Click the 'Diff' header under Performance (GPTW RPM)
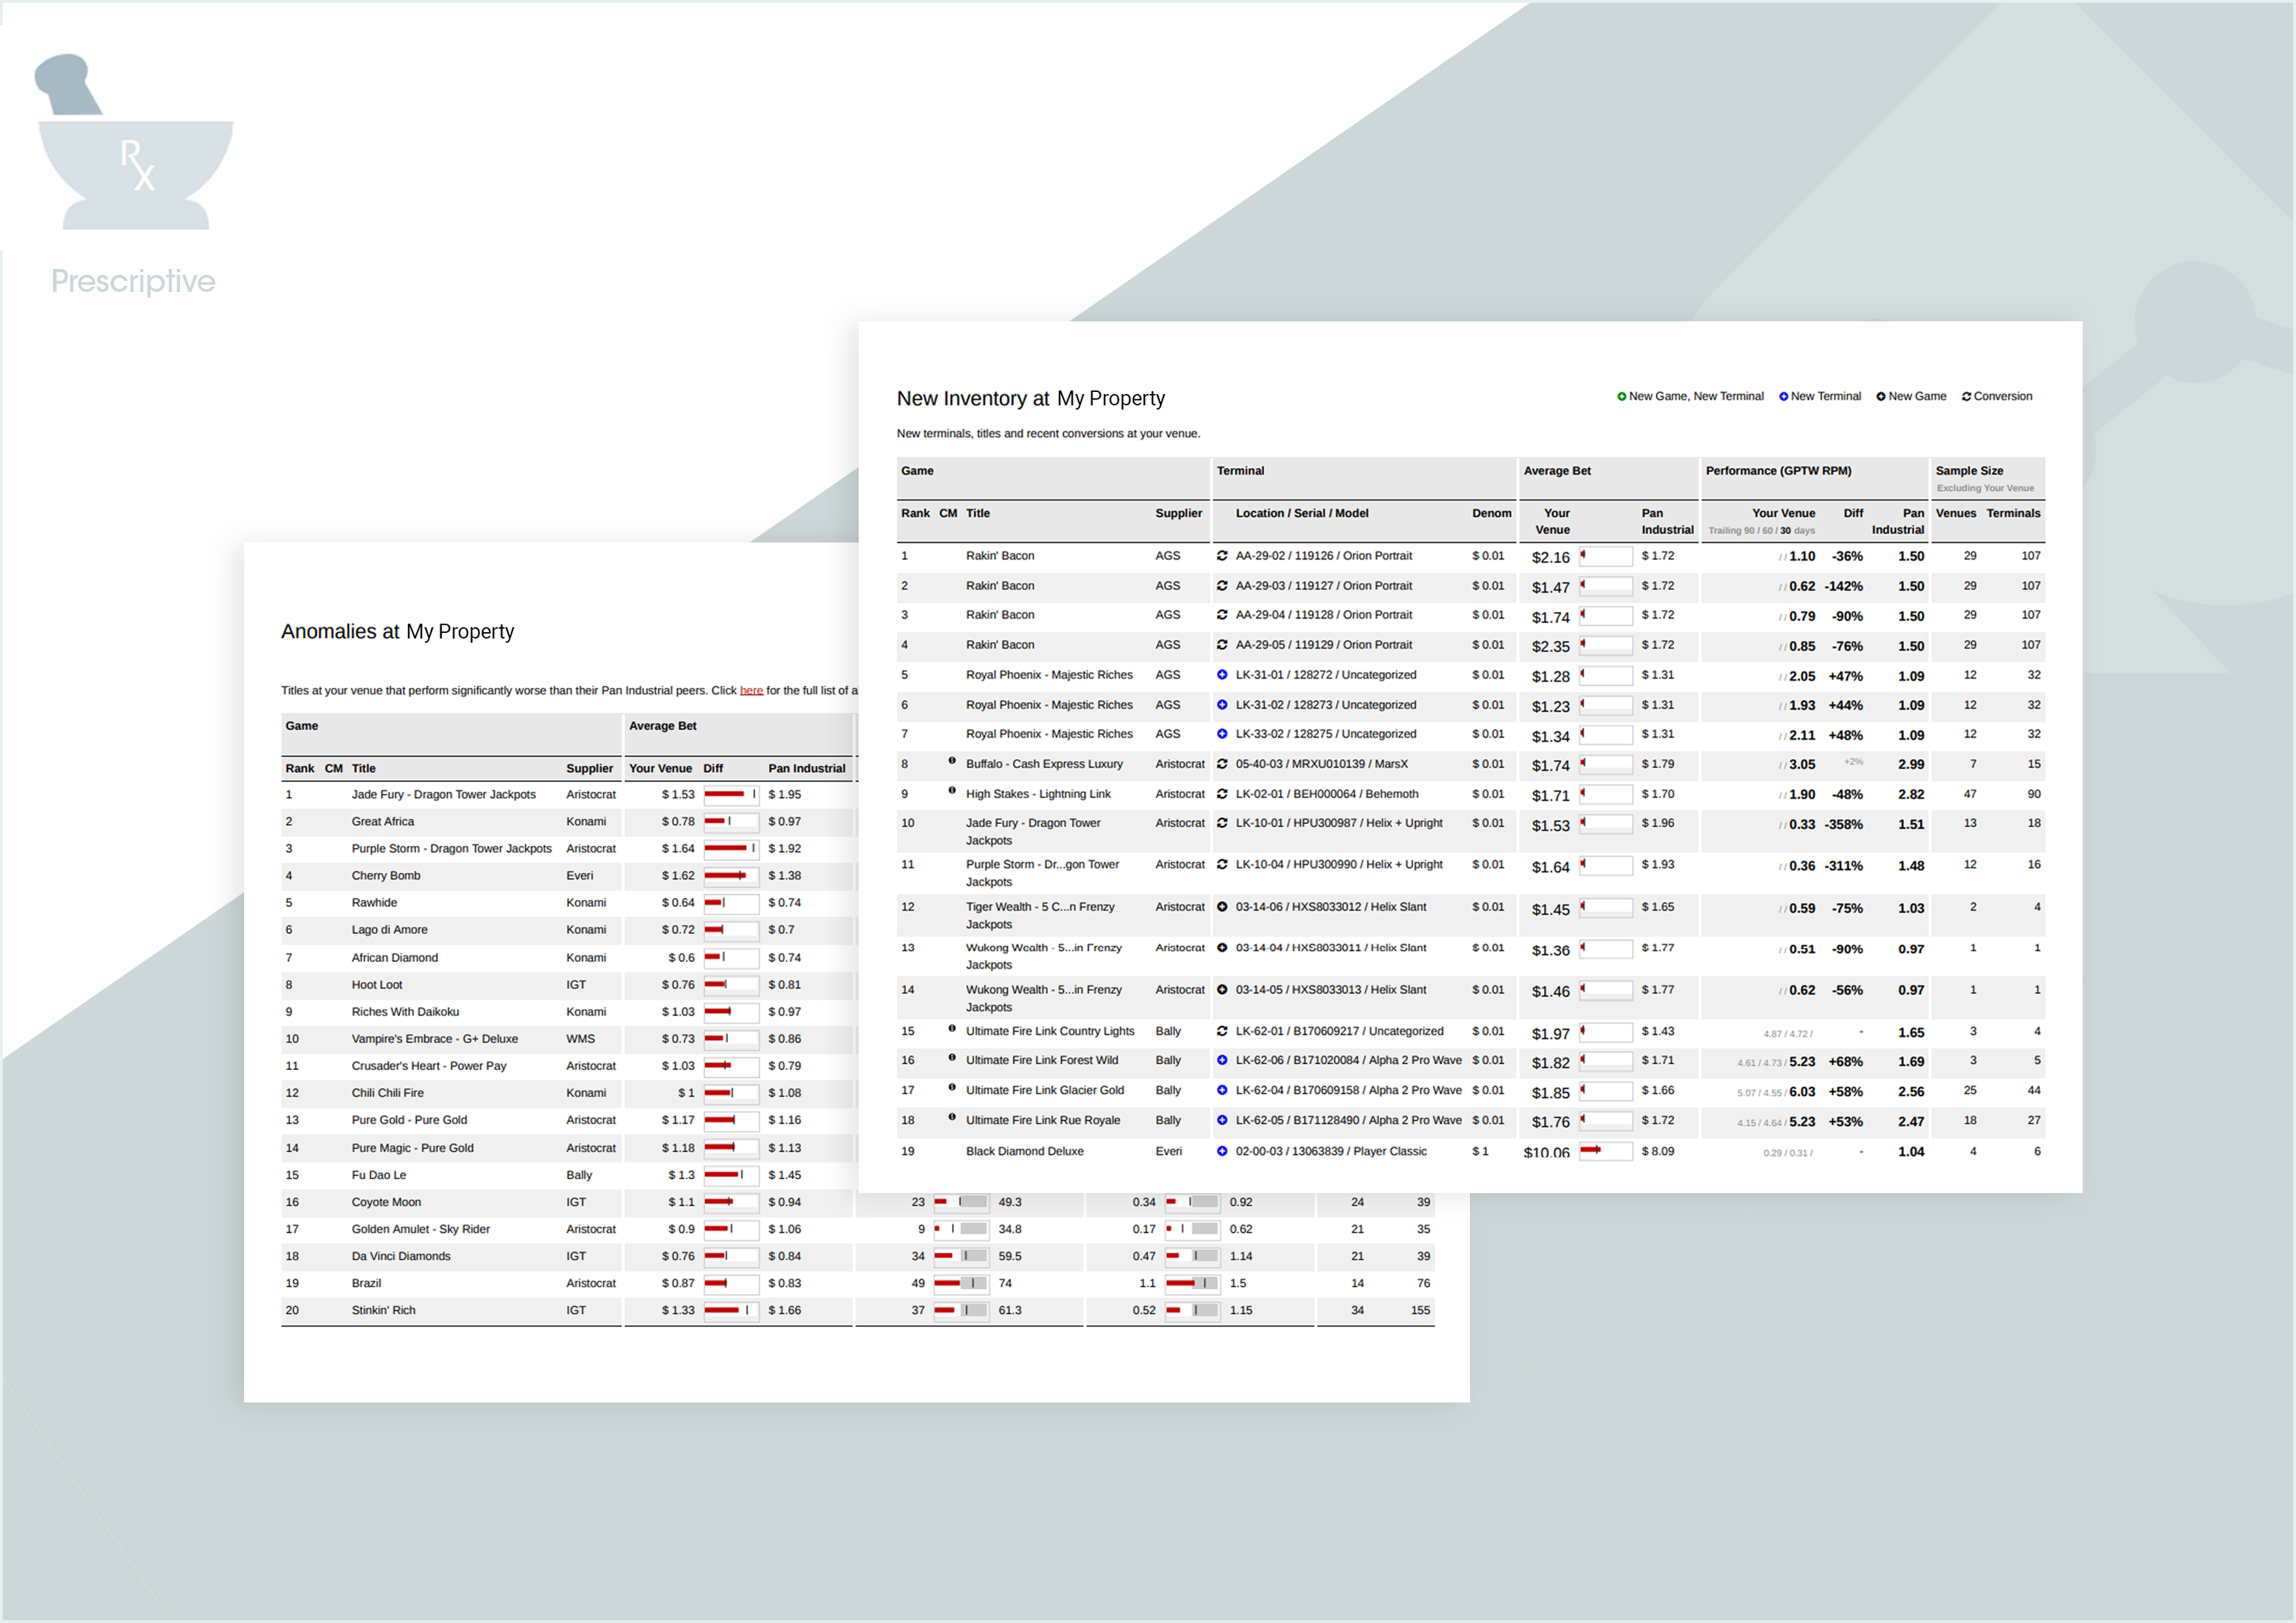Viewport: 2296px width, 1623px height. (x=1853, y=513)
